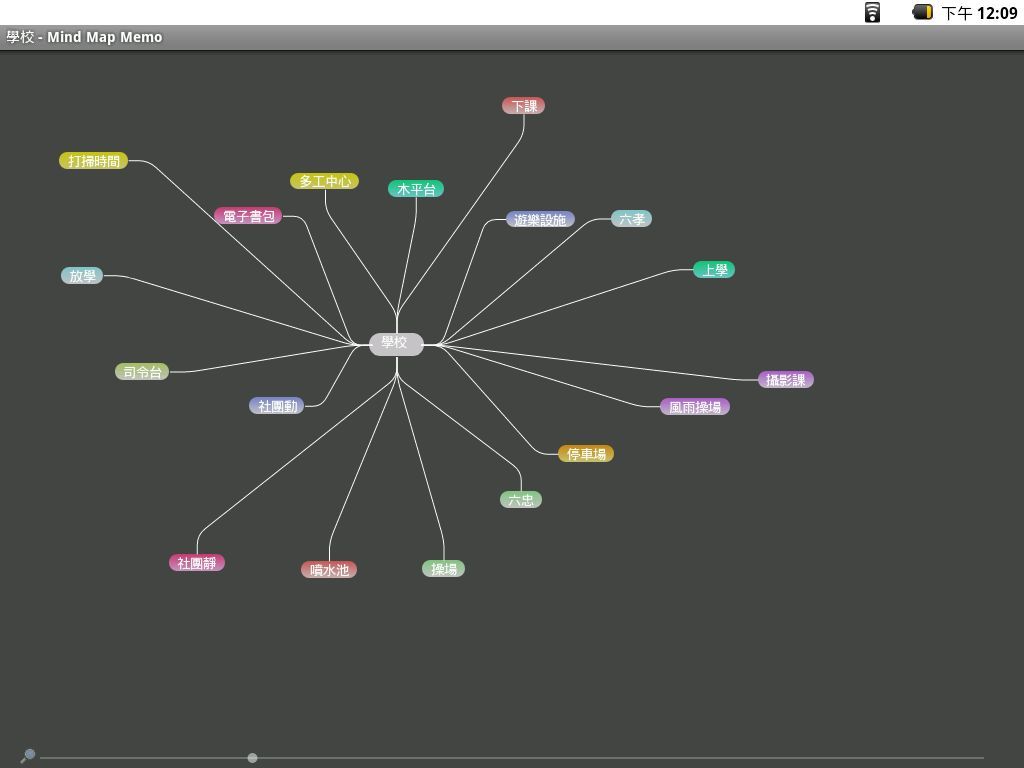Choose the 攝影課 node
This screenshot has width=1024, height=768.
pos(785,380)
